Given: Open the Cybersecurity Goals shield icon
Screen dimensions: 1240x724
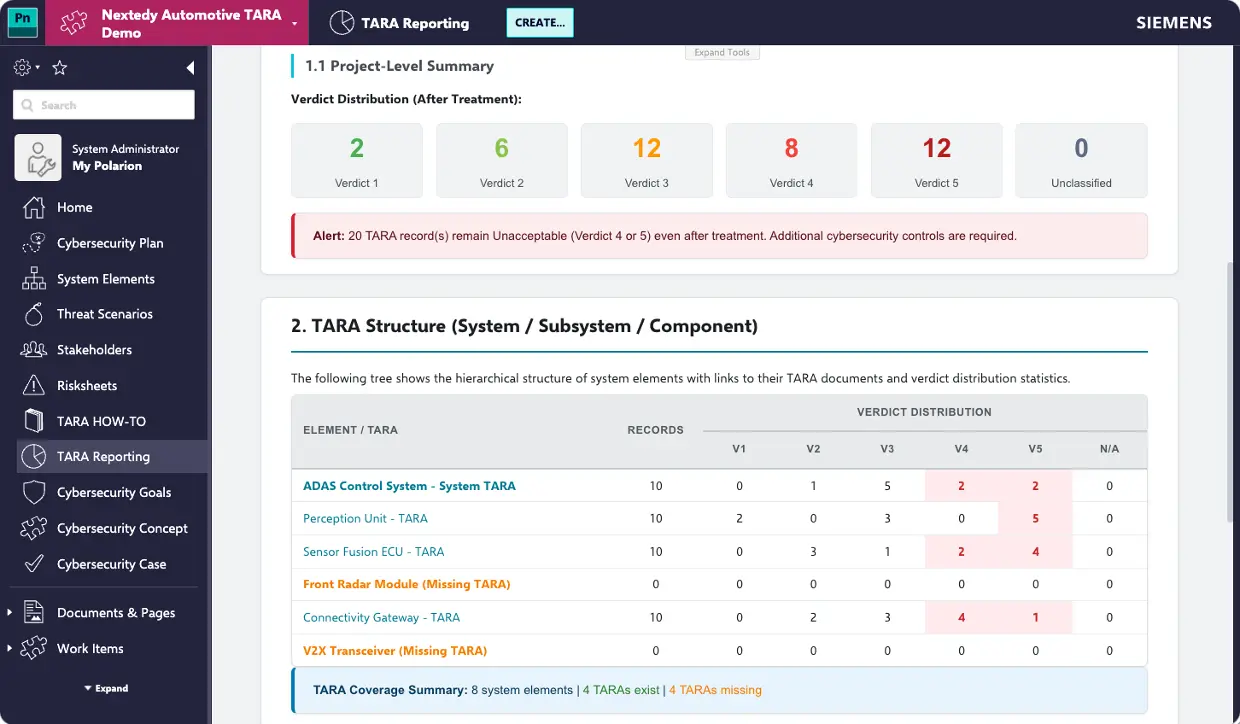Looking at the screenshot, I should [34, 492].
